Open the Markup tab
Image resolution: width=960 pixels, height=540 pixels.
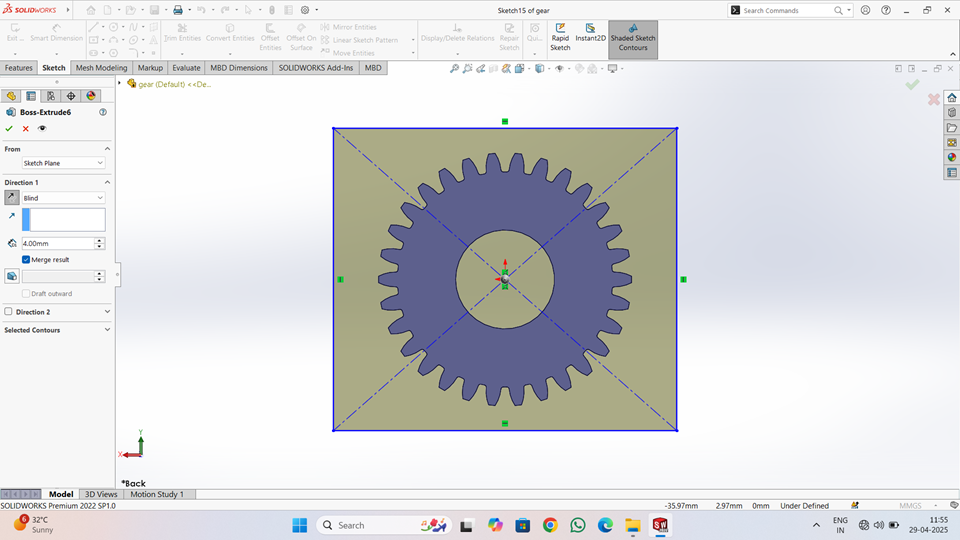[150, 68]
